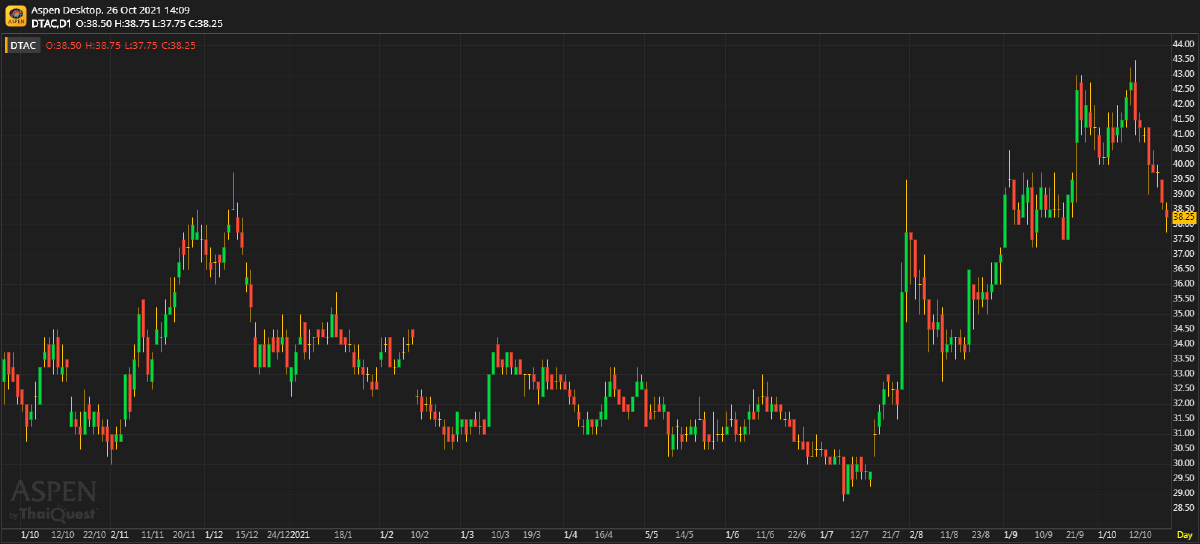The height and width of the screenshot is (544, 1200).
Task: Click the 19/3 date axis label
Action: (531, 536)
